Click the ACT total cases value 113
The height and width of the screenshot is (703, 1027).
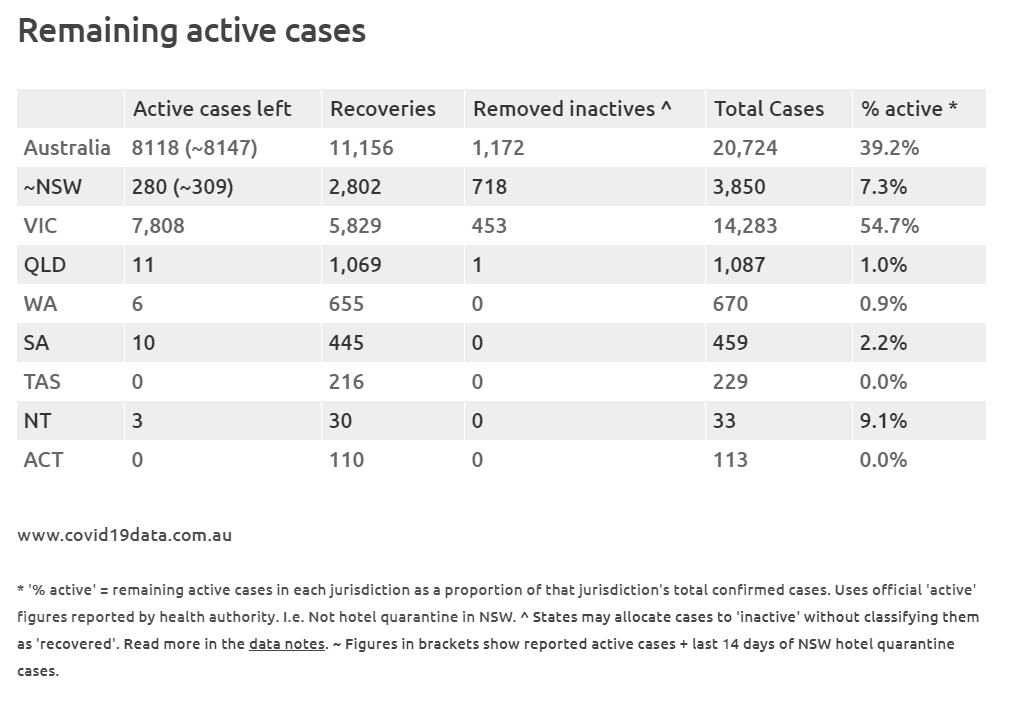coord(730,460)
